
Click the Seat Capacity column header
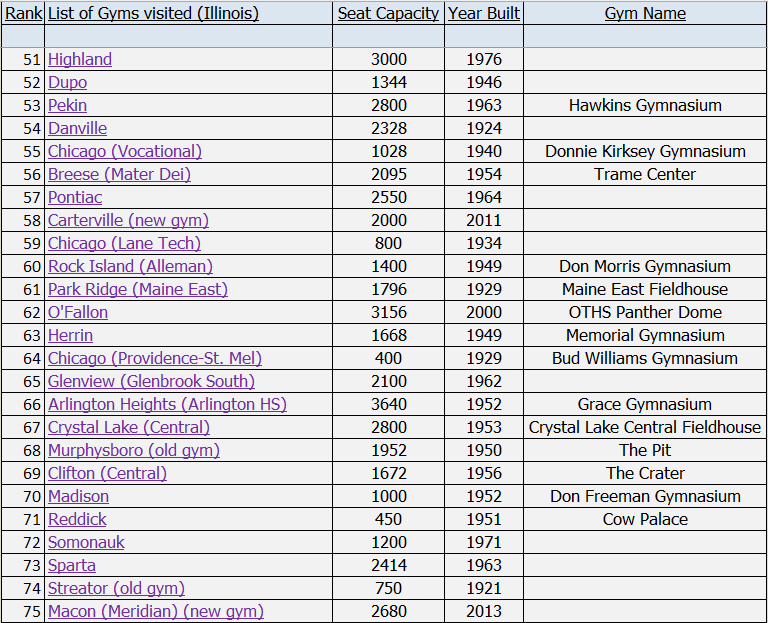point(388,13)
